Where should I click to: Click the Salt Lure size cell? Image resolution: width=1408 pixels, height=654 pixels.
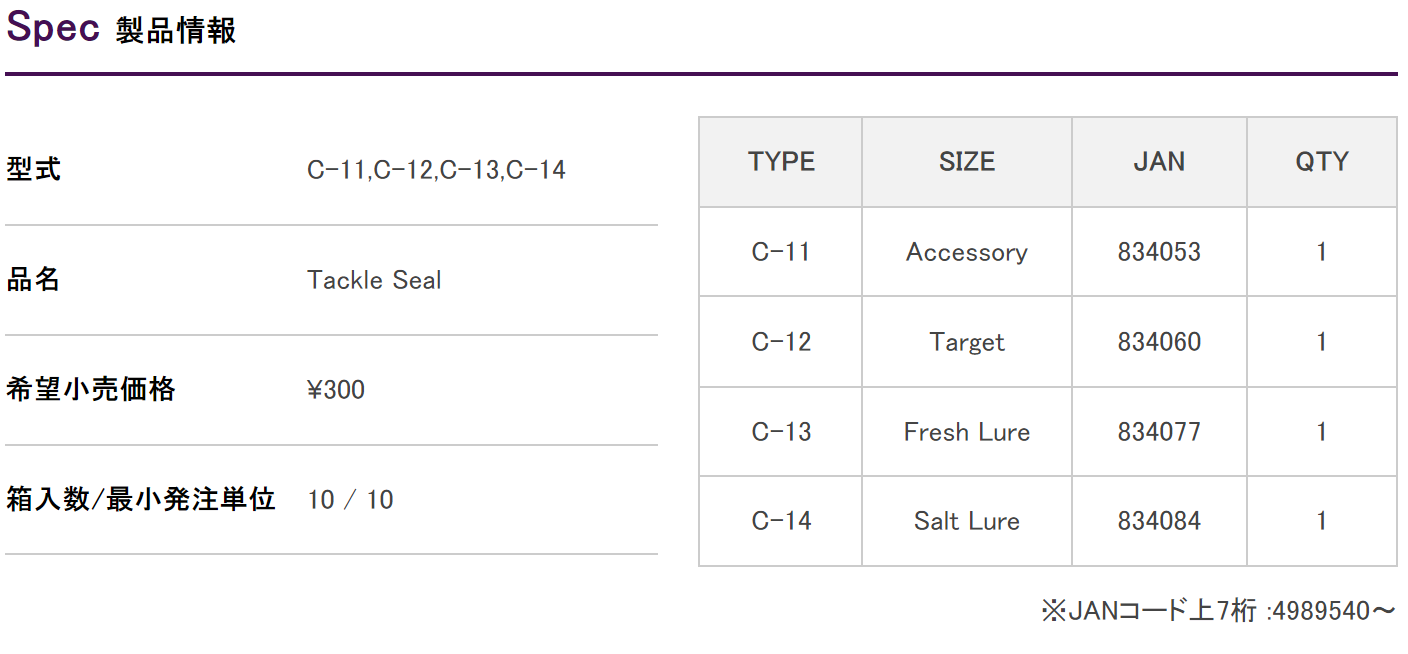(967, 521)
